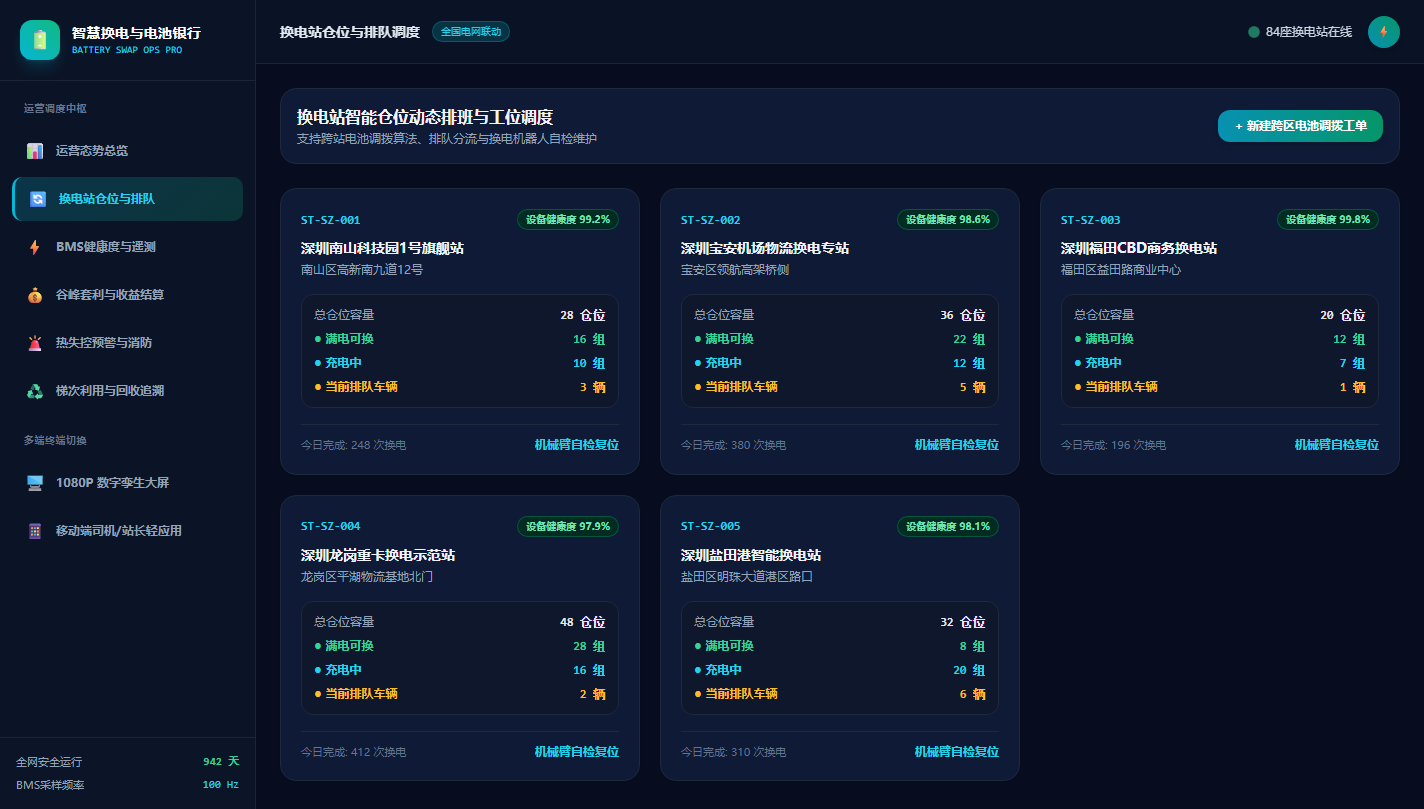Select 换电站仓位与排队 menu item
Viewport: 1424px width, 809px height.
[127, 199]
